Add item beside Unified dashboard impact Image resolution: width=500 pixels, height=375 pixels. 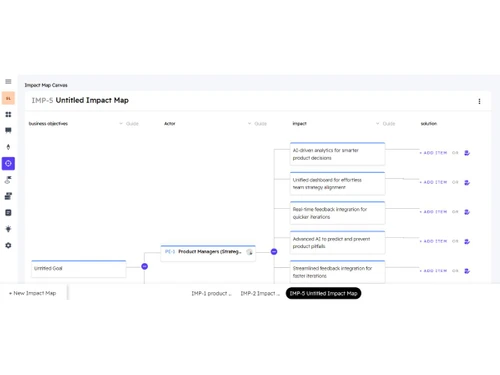[x=433, y=182]
